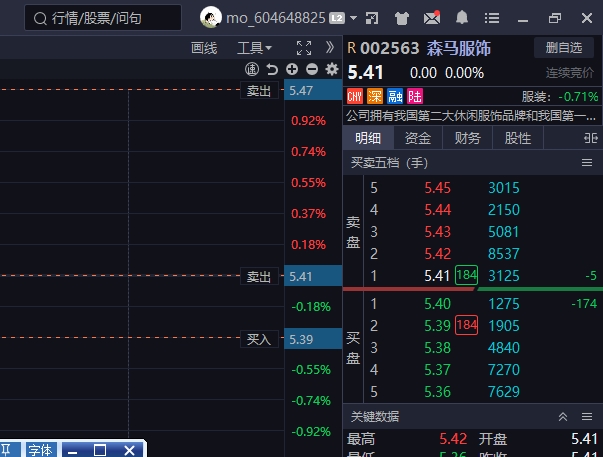Collapse the 关键数据 panel with chevron
603x457 pixels.
[563, 417]
